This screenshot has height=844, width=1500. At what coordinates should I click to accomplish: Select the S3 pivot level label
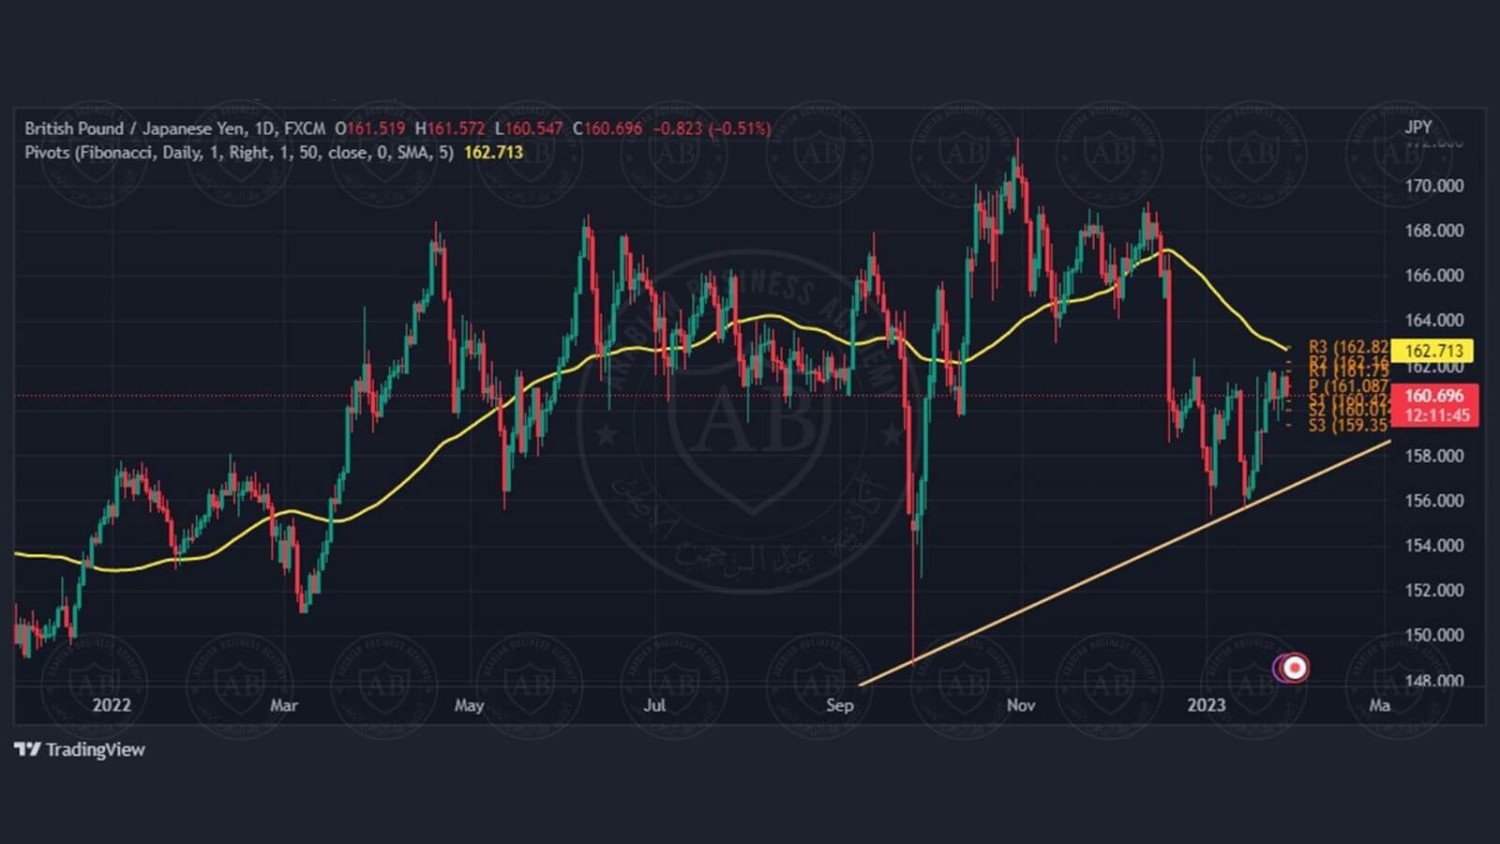coord(1349,425)
